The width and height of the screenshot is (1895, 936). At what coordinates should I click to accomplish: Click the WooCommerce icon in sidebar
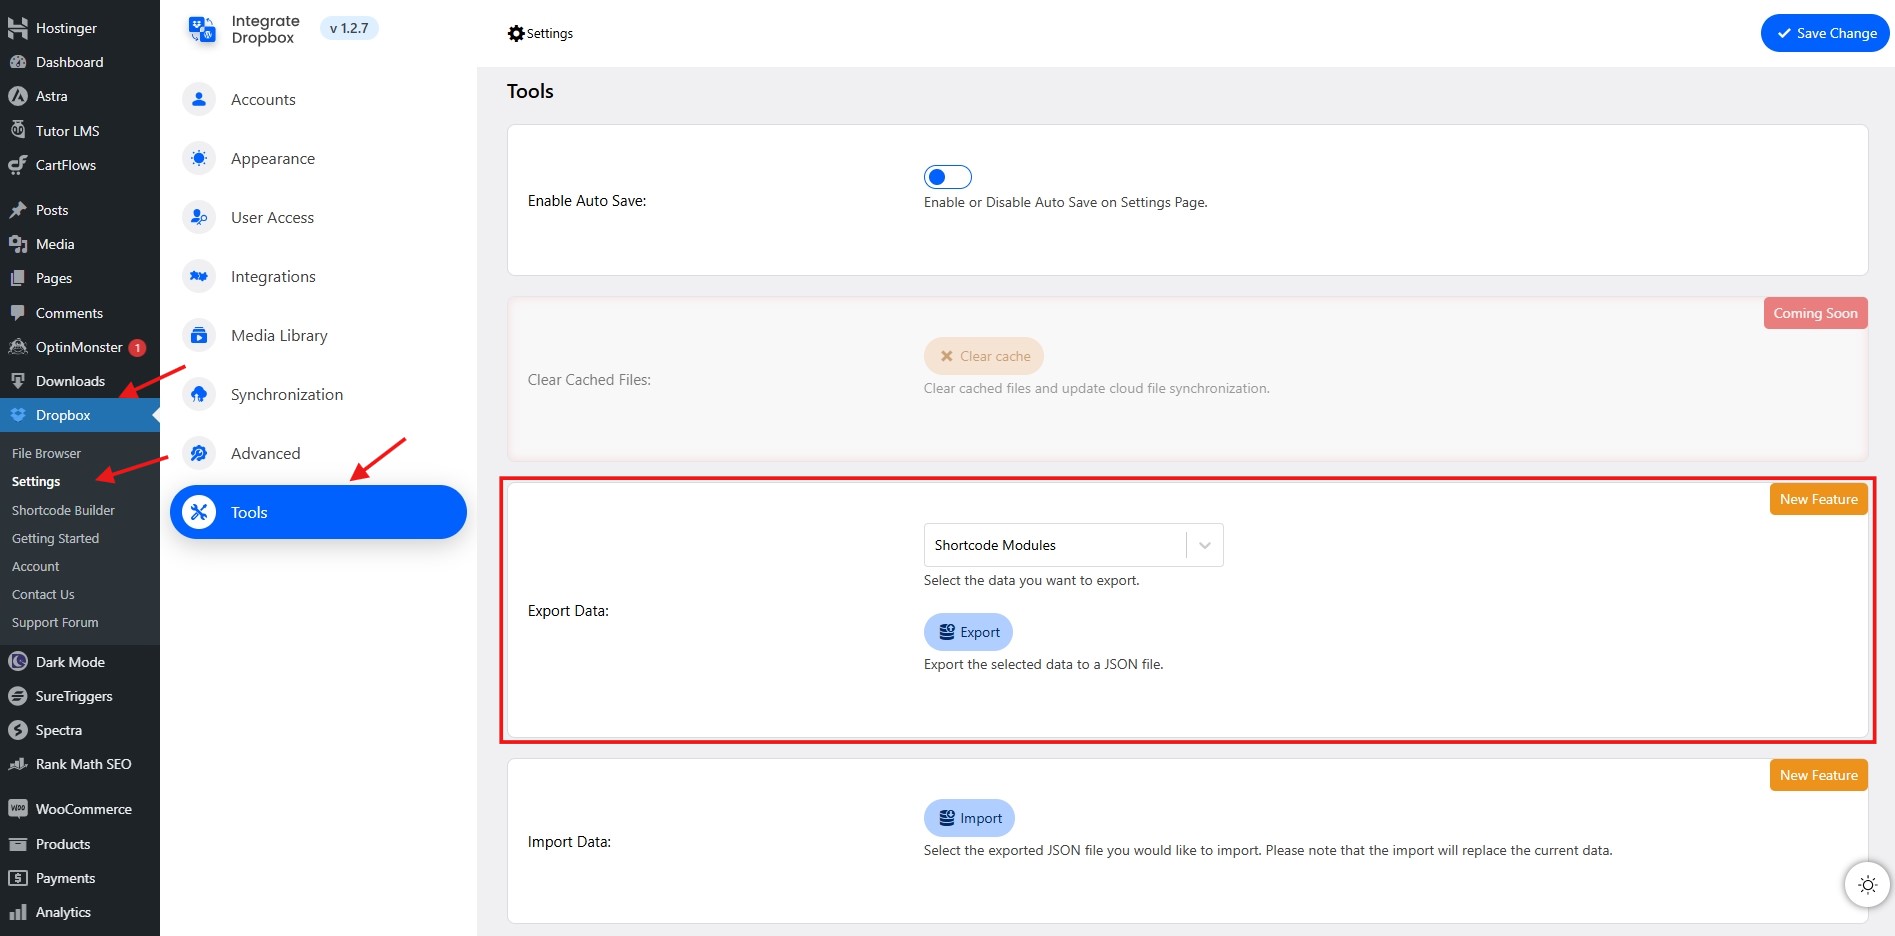click(x=17, y=809)
